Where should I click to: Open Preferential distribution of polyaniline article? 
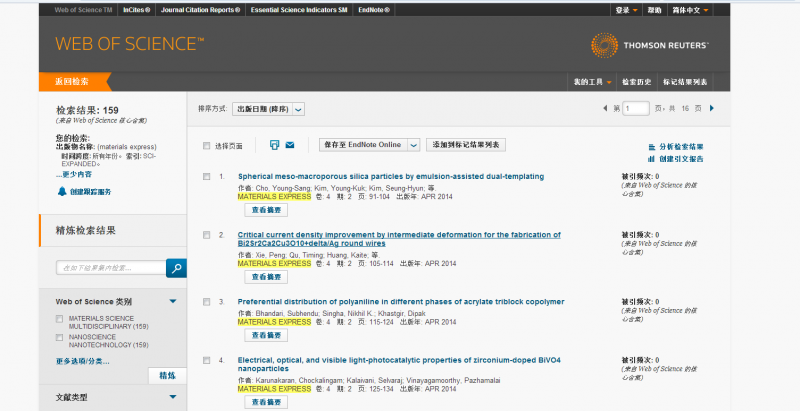pyautogui.click(x=401, y=302)
